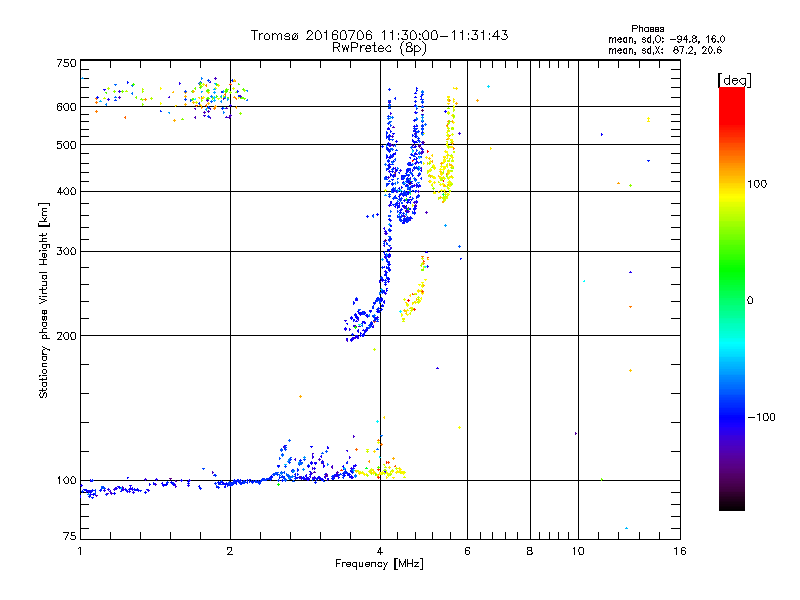Click the x-axis tick label '2'
The image size is (800, 600).
click(230, 551)
